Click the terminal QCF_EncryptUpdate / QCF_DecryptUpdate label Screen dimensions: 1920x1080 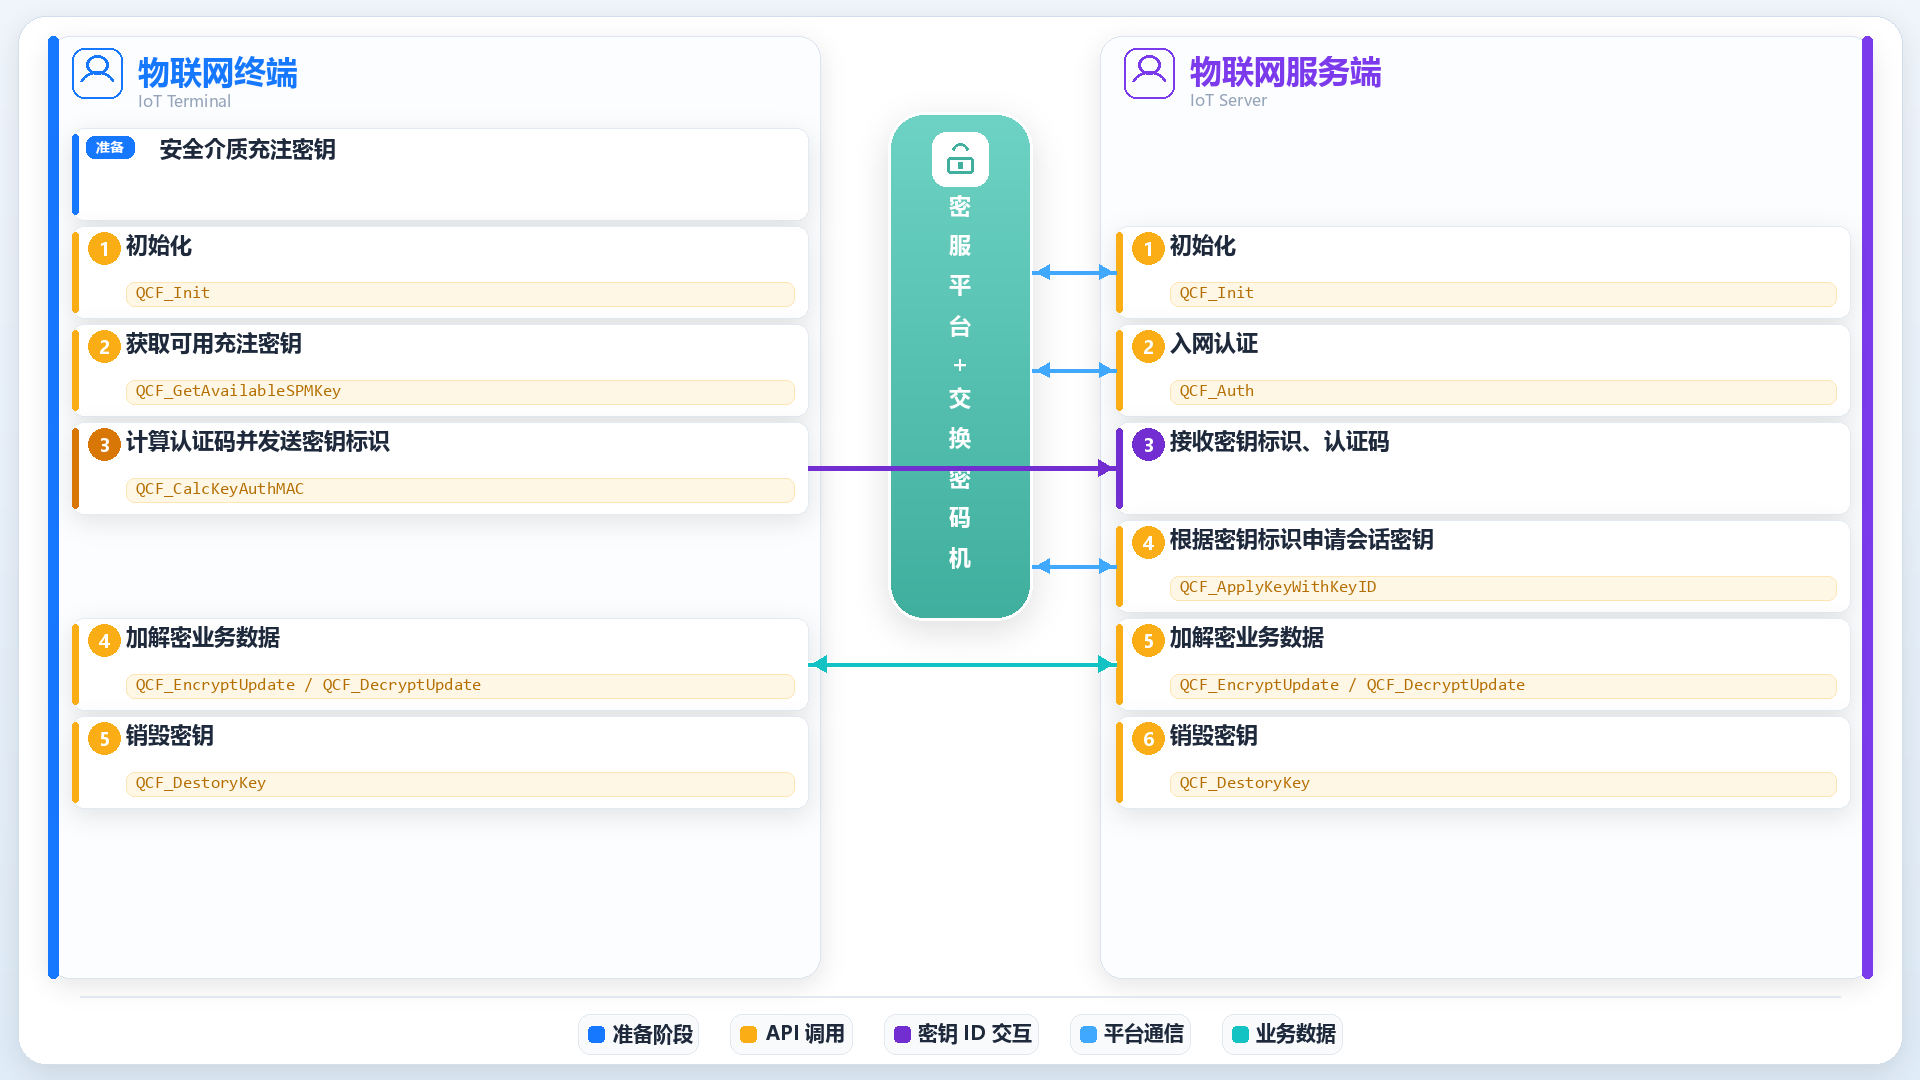click(x=460, y=685)
